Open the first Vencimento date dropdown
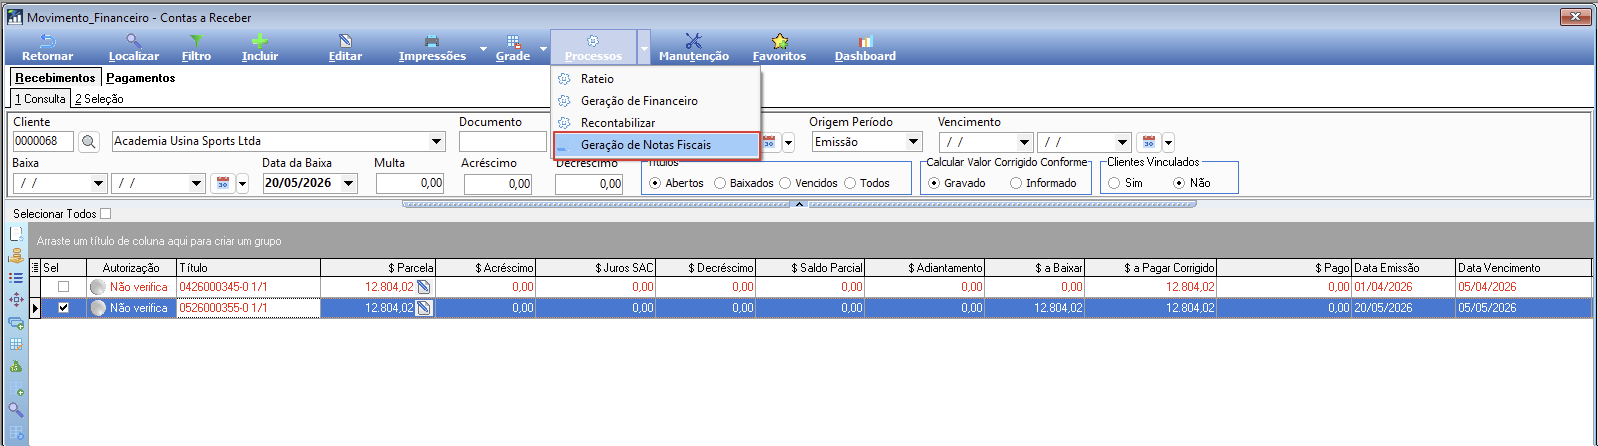 coord(1024,142)
